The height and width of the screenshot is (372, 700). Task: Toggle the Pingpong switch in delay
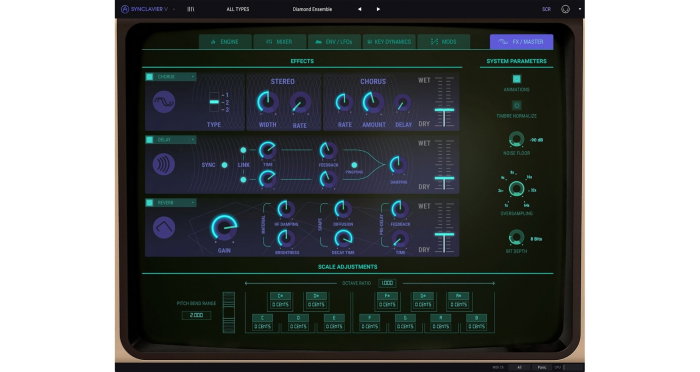coord(354,165)
